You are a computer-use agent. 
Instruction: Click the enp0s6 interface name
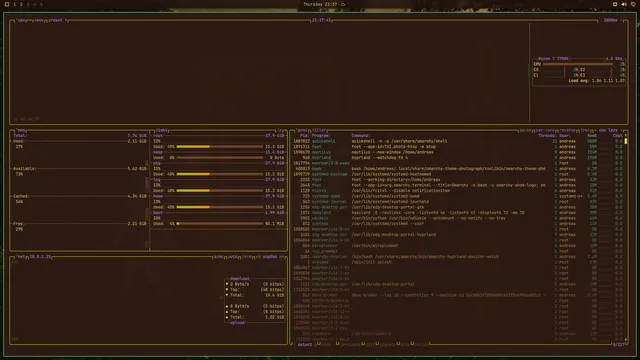(x=270, y=257)
